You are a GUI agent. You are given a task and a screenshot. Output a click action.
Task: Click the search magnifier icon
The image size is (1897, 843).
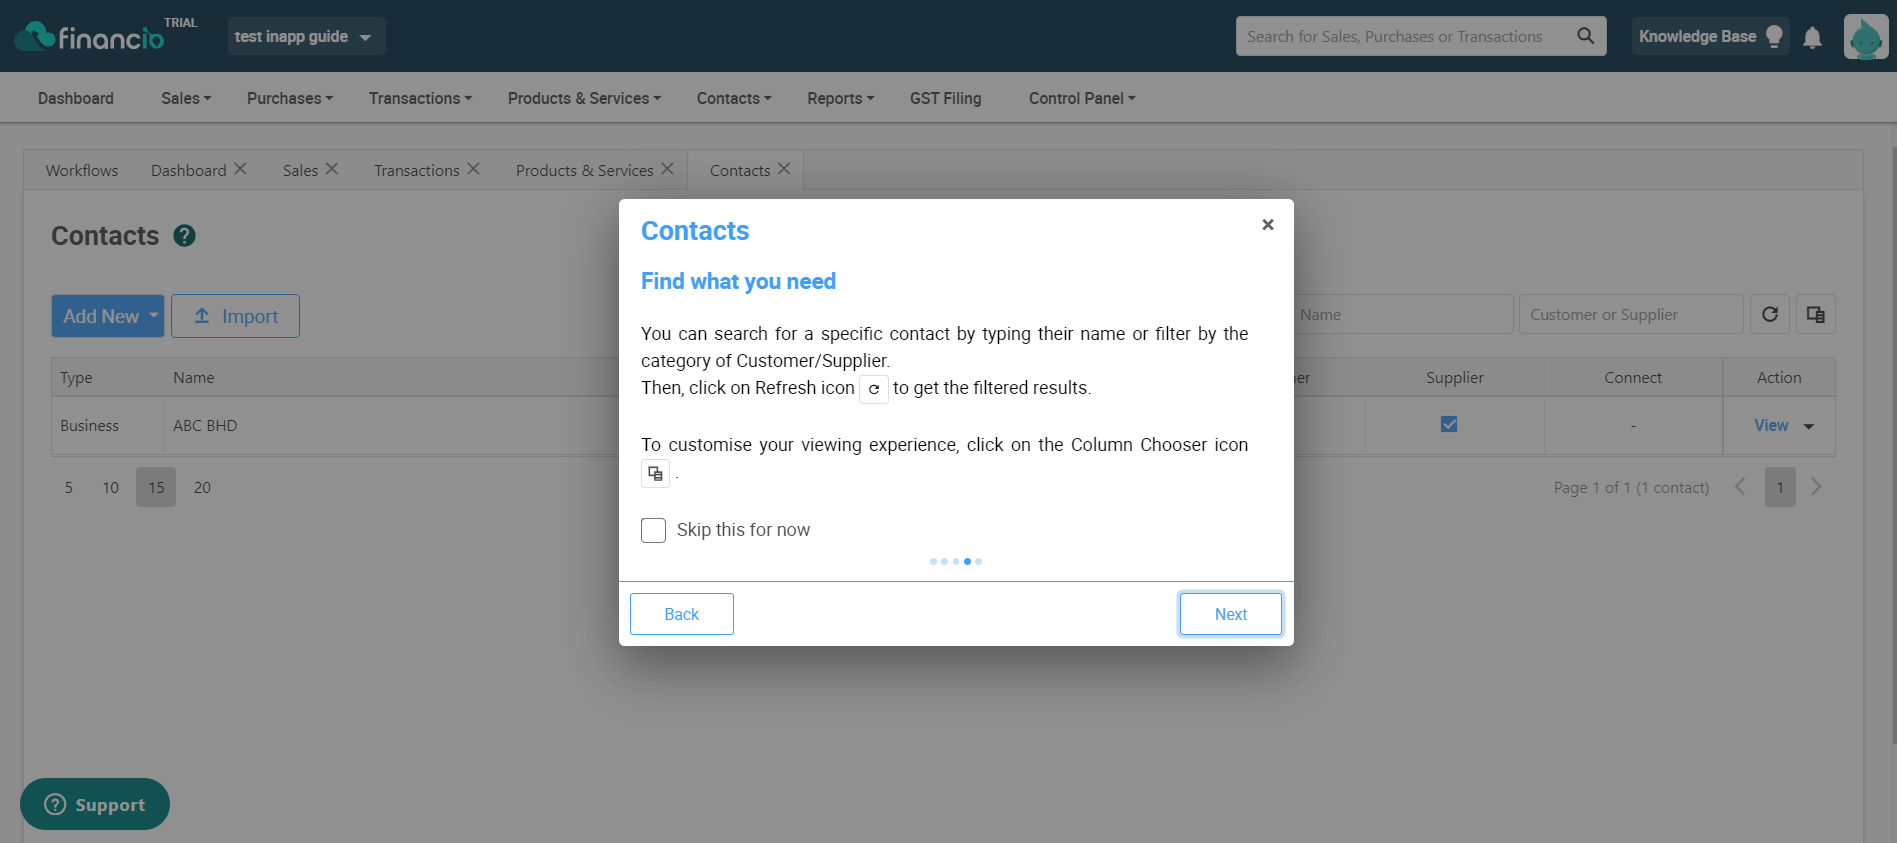pyautogui.click(x=1585, y=36)
